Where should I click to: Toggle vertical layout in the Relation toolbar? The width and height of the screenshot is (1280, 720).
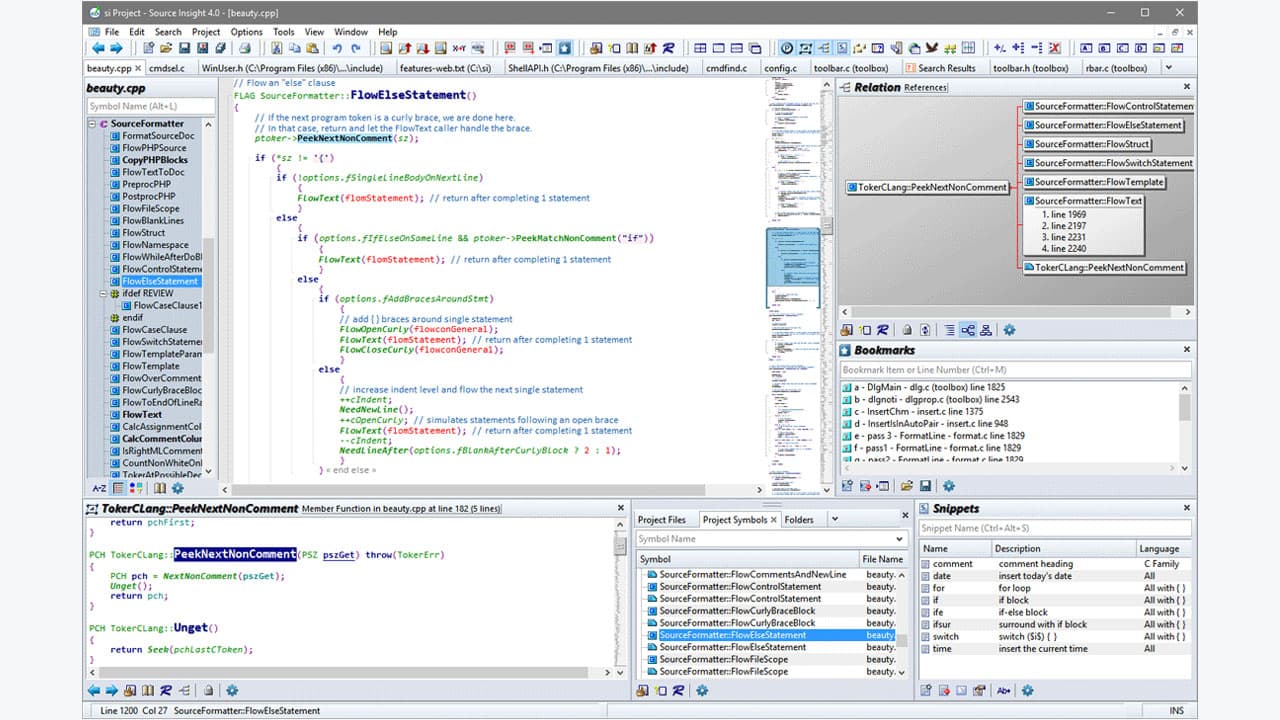click(986, 329)
